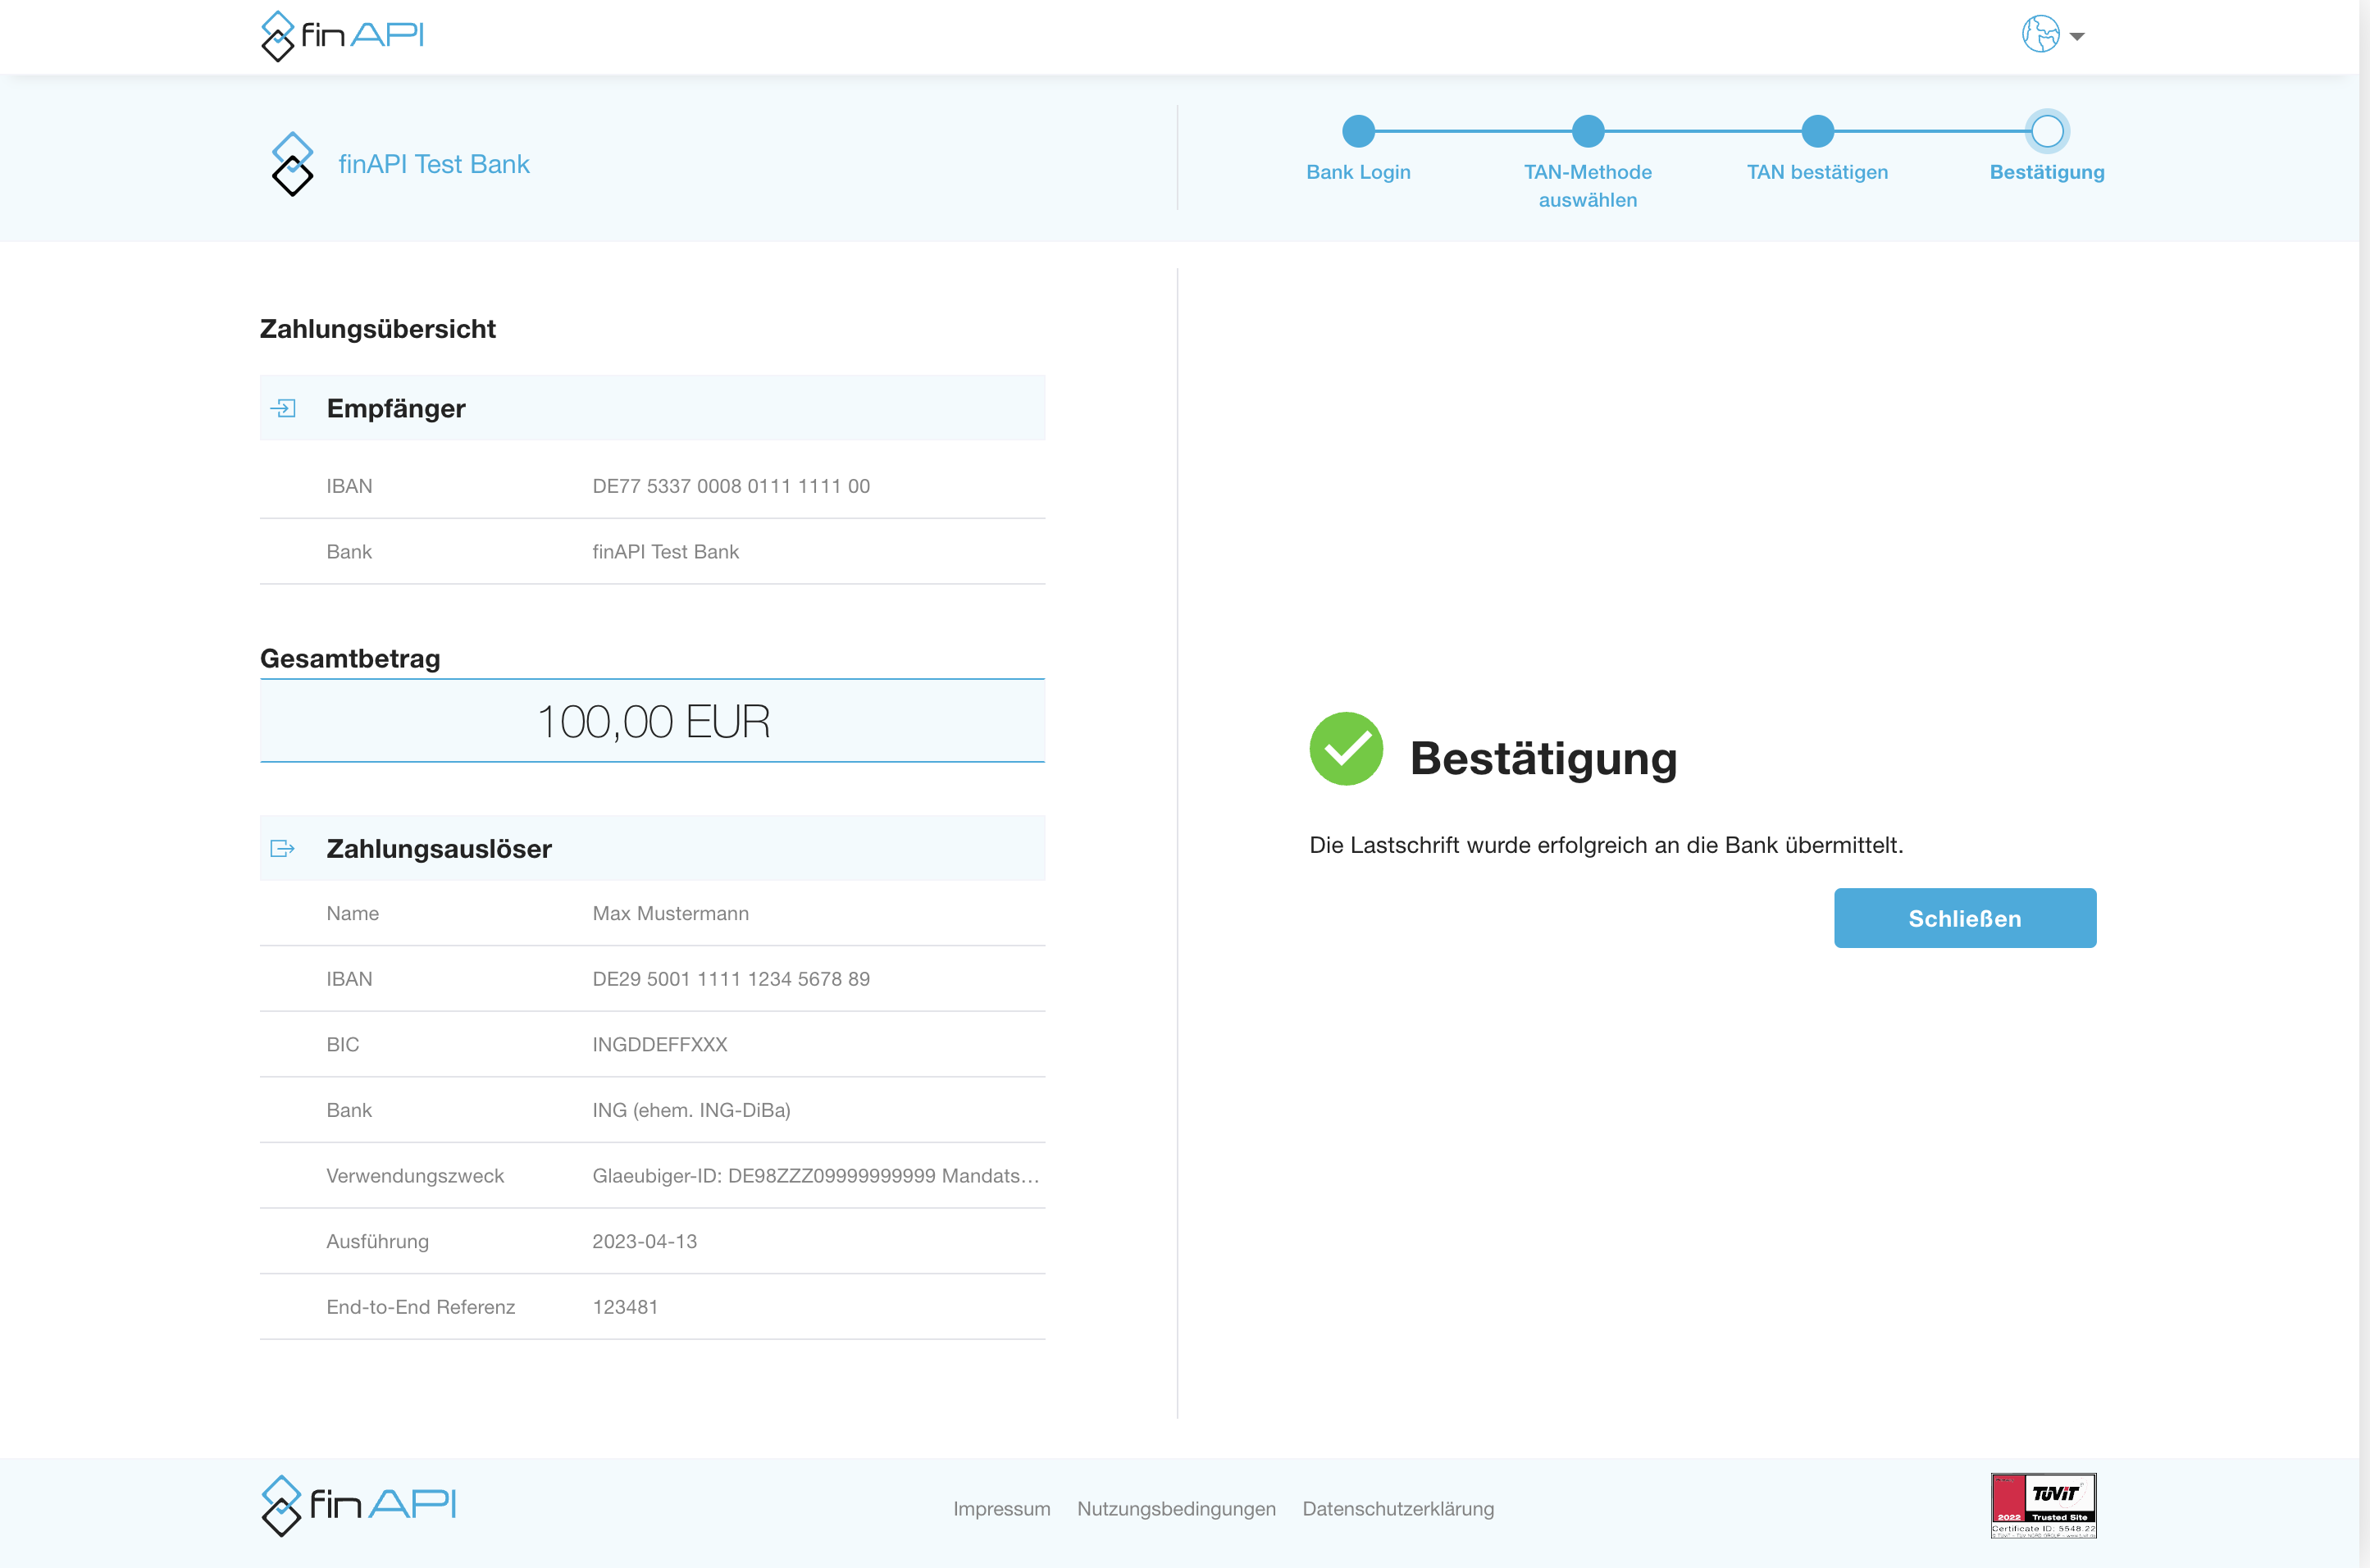Click the globe language icon

click(x=2040, y=35)
